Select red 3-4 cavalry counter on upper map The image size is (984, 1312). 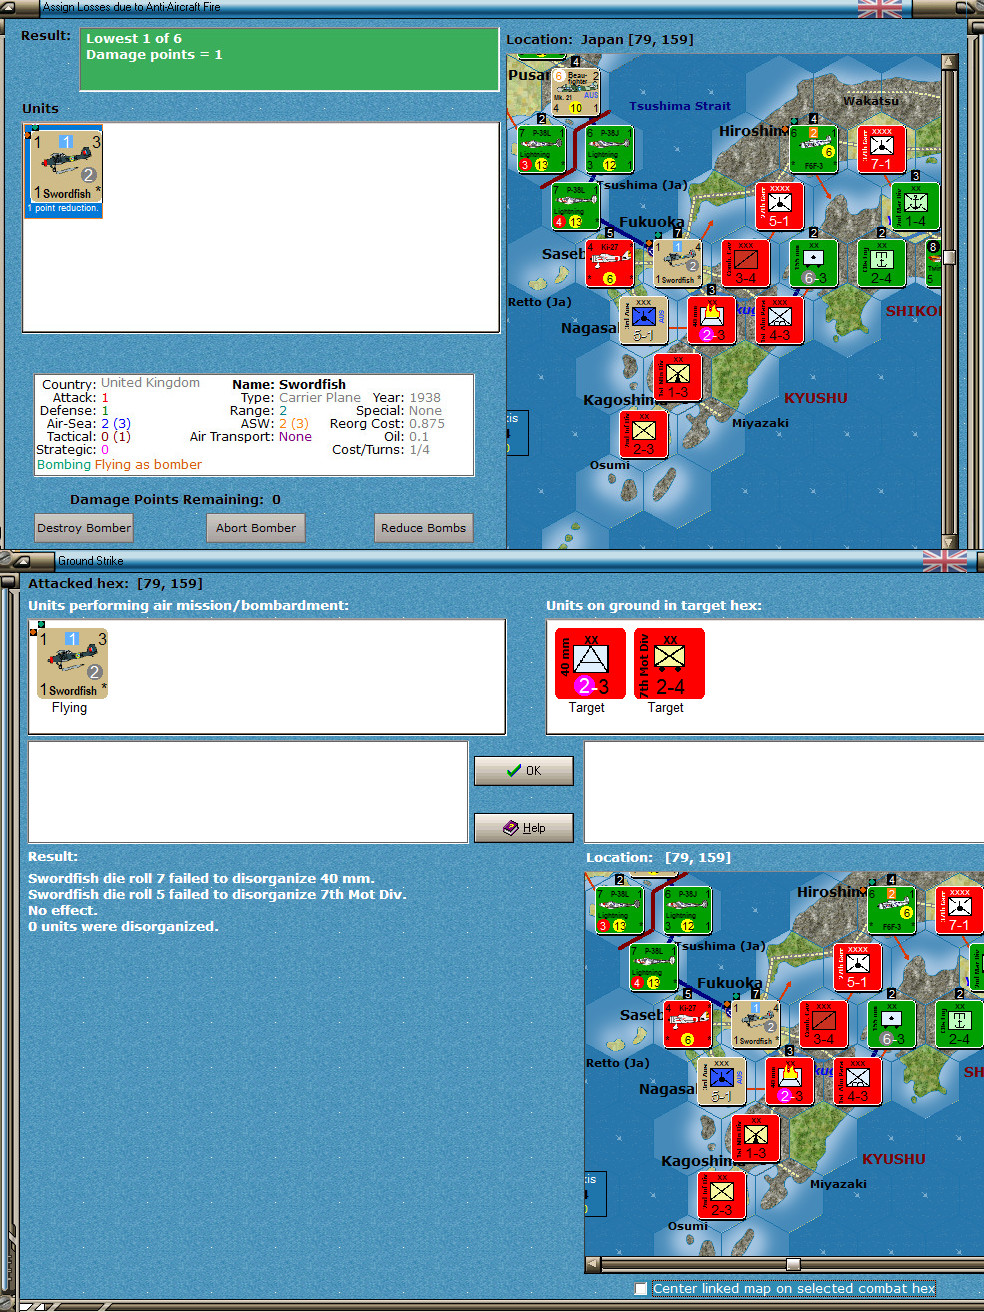click(x=746, y=263)
